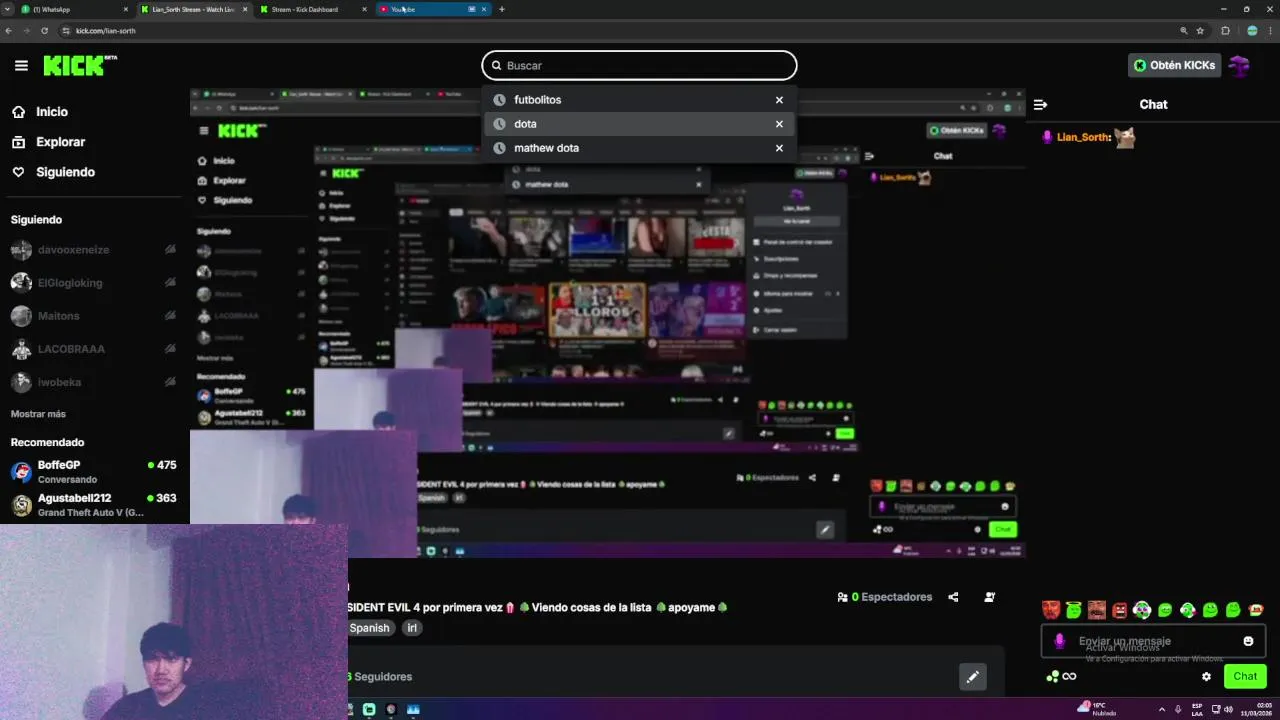1280x720 pixels.
Task: Focus the 'Enviar un mensaje' chat input
Action: point(1154,641)
